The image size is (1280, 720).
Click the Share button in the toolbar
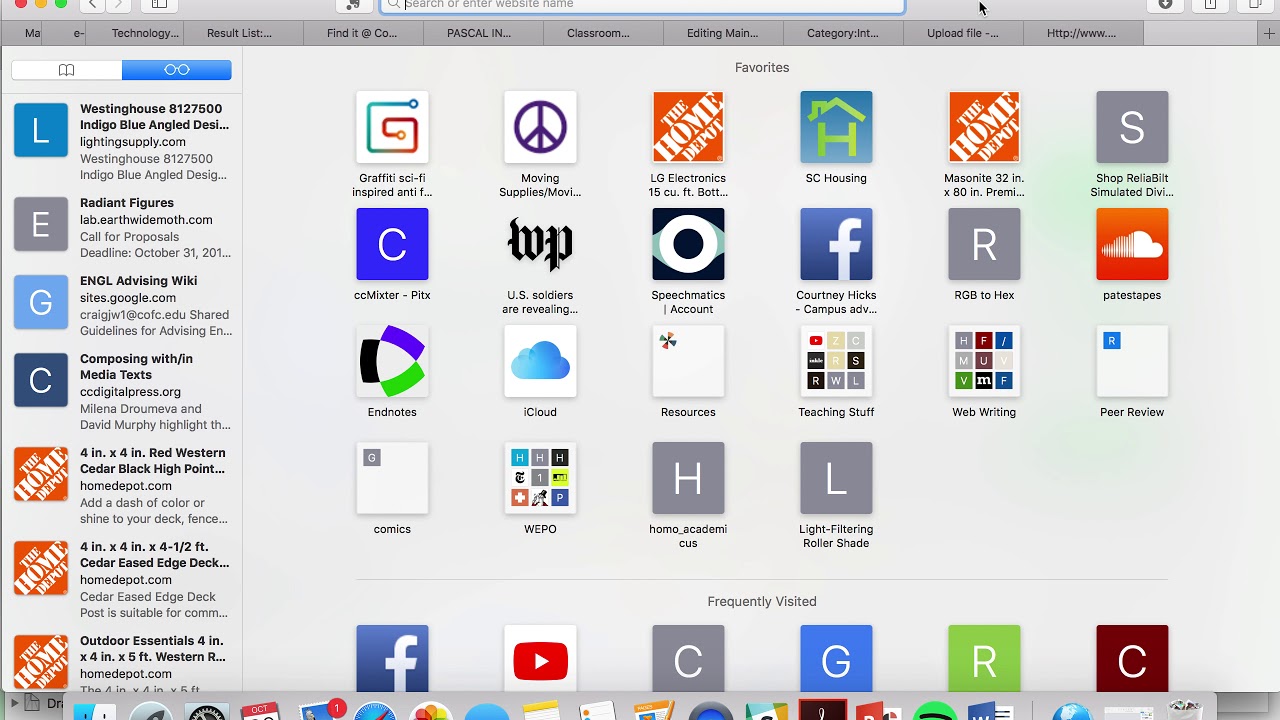1211,4
